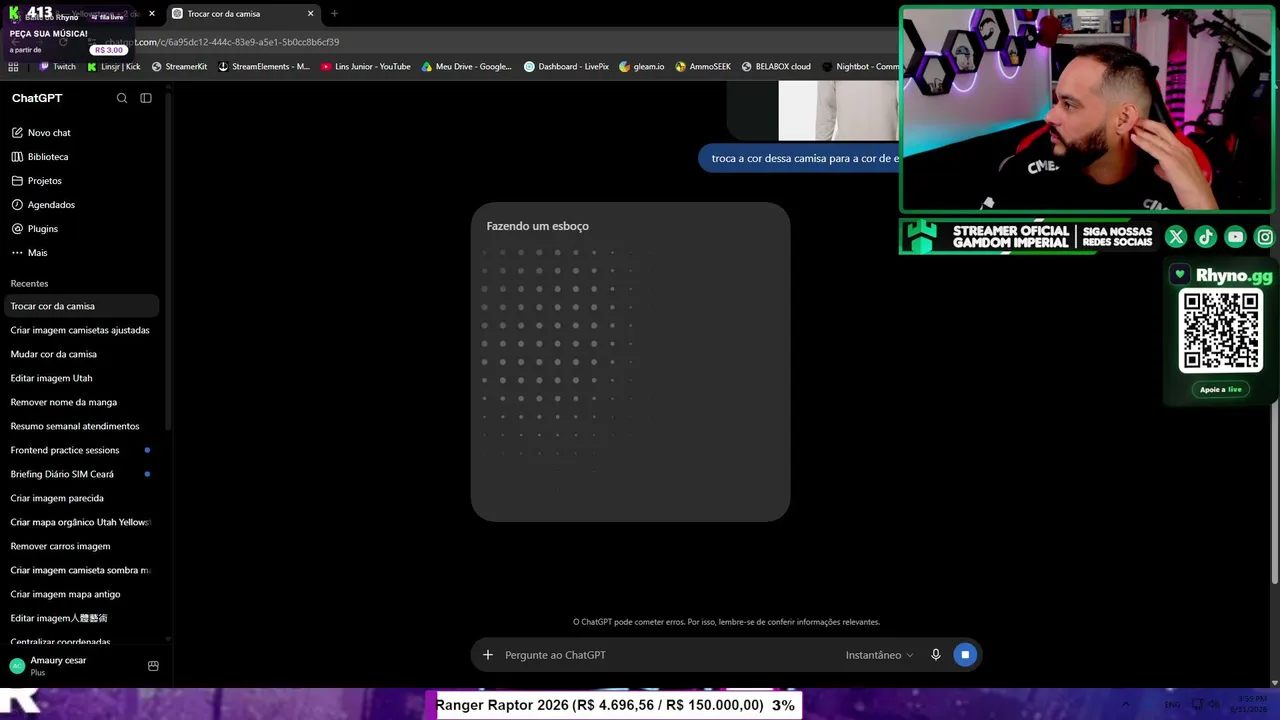Collapse the ChatGPT sidebar with the panel icon
Image resolution: width=1280 pixels, height=720 pixels.
pyautogui.click(x=146, y=98)
